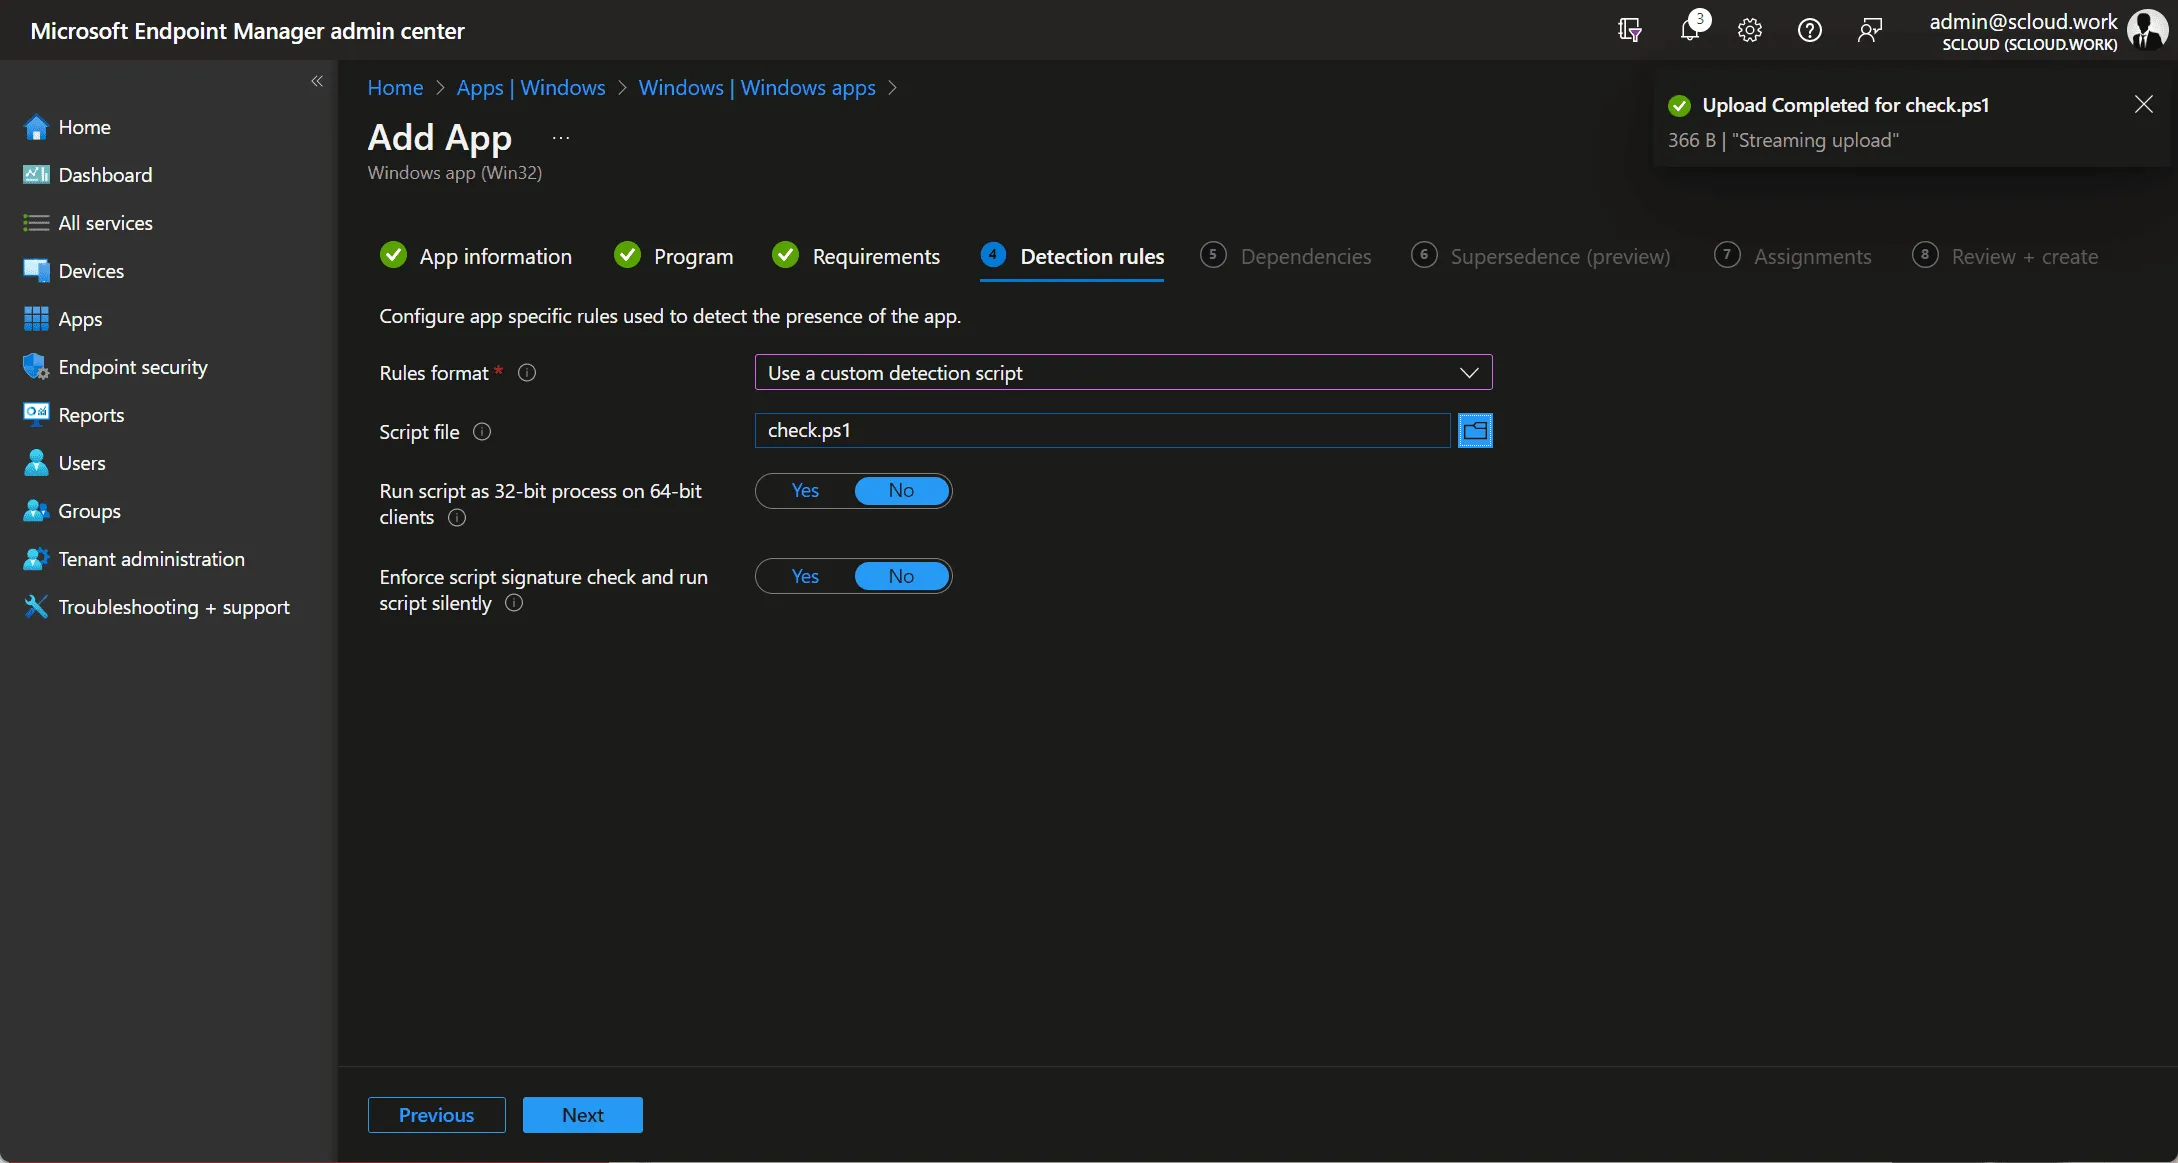
Task: Click the Home icon in sidebar
Action: coord(36,127)
